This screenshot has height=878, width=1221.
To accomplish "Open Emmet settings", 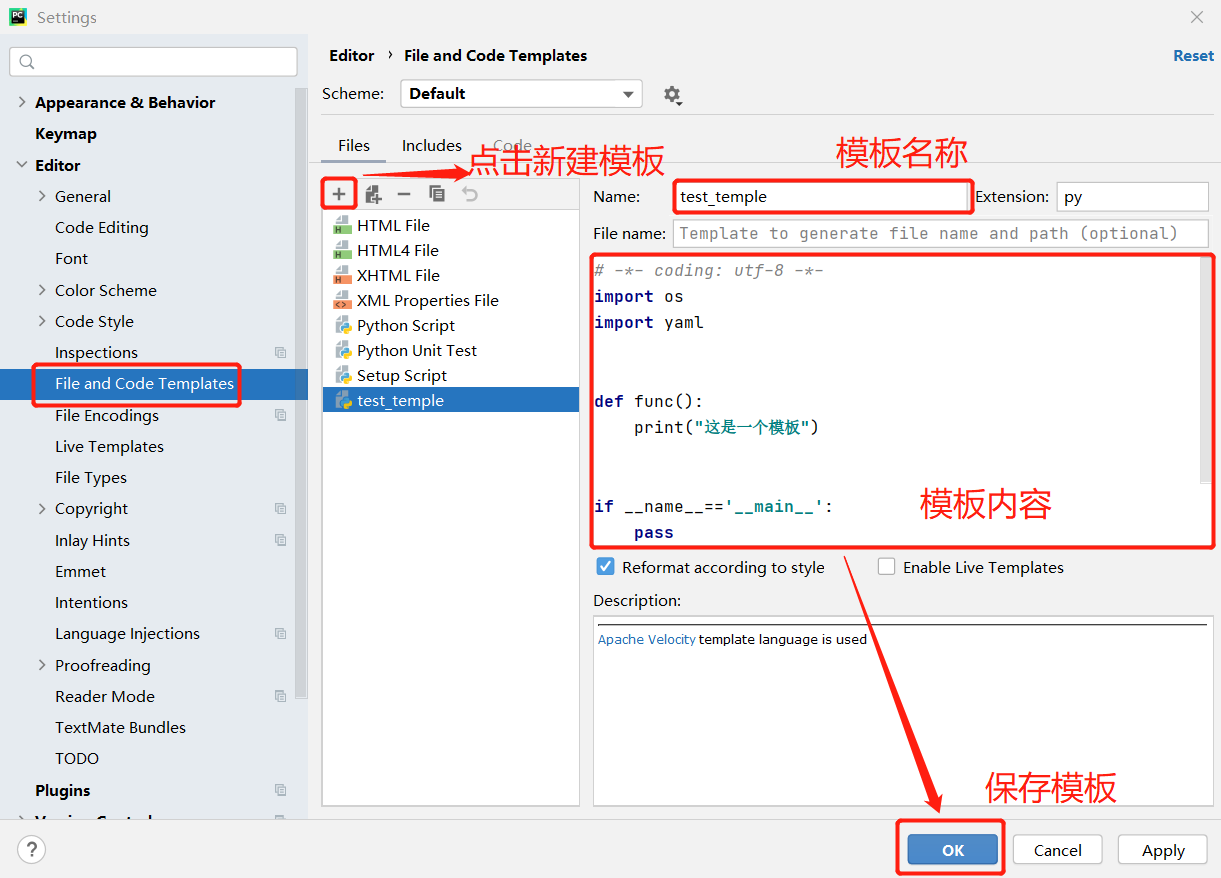I will (x=80, y=572).
